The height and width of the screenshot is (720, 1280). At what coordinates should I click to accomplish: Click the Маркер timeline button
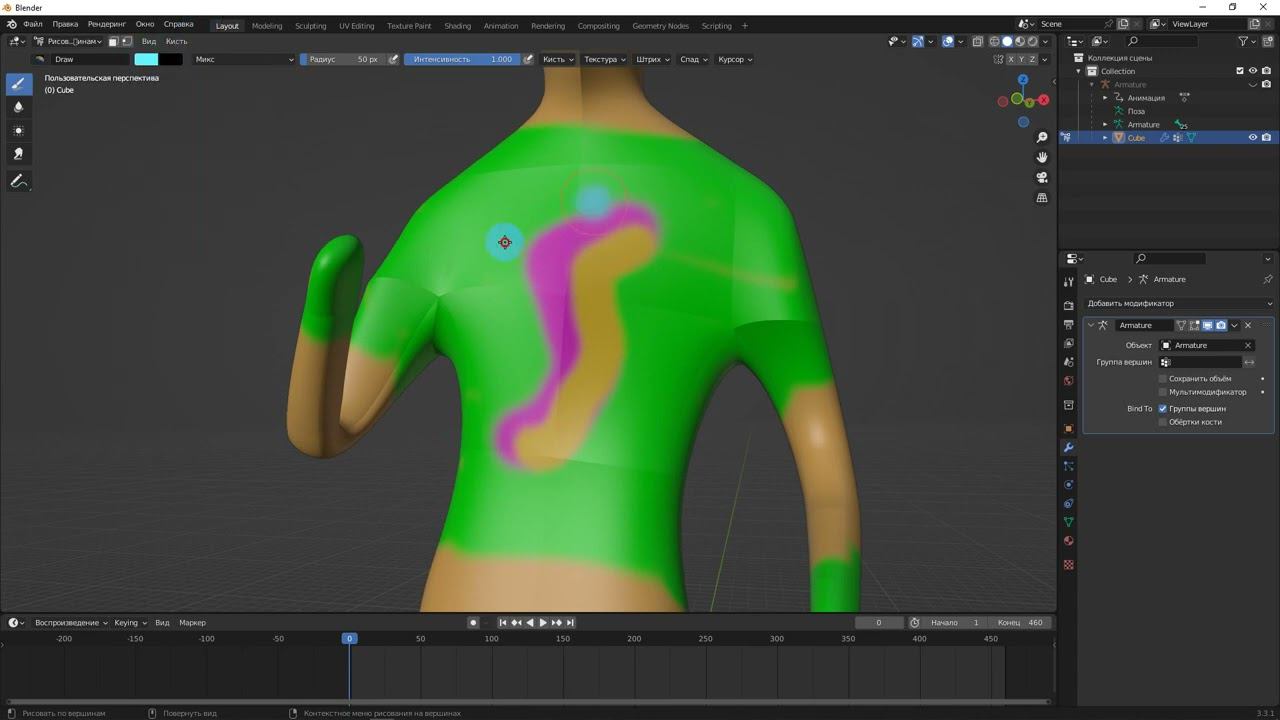click(x=192, y=622)
